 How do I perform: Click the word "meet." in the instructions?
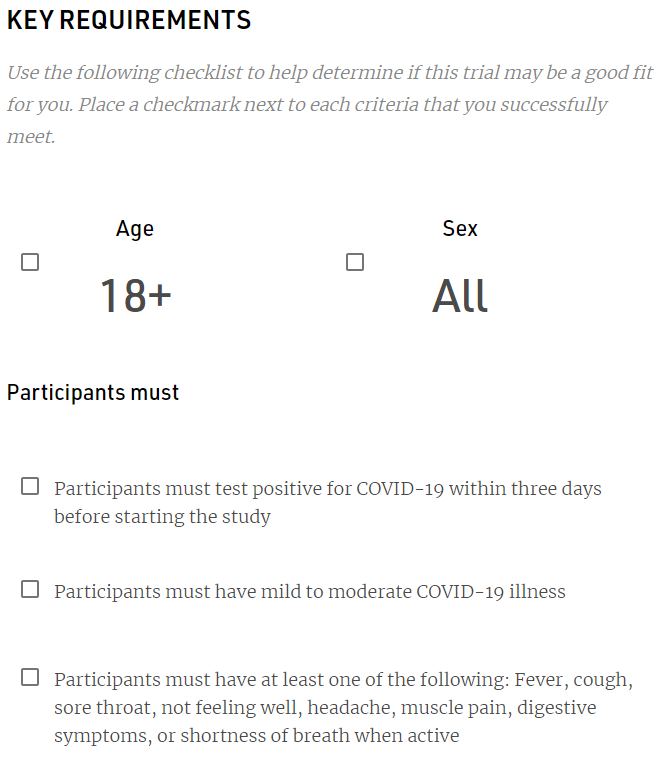click(31, 136)
